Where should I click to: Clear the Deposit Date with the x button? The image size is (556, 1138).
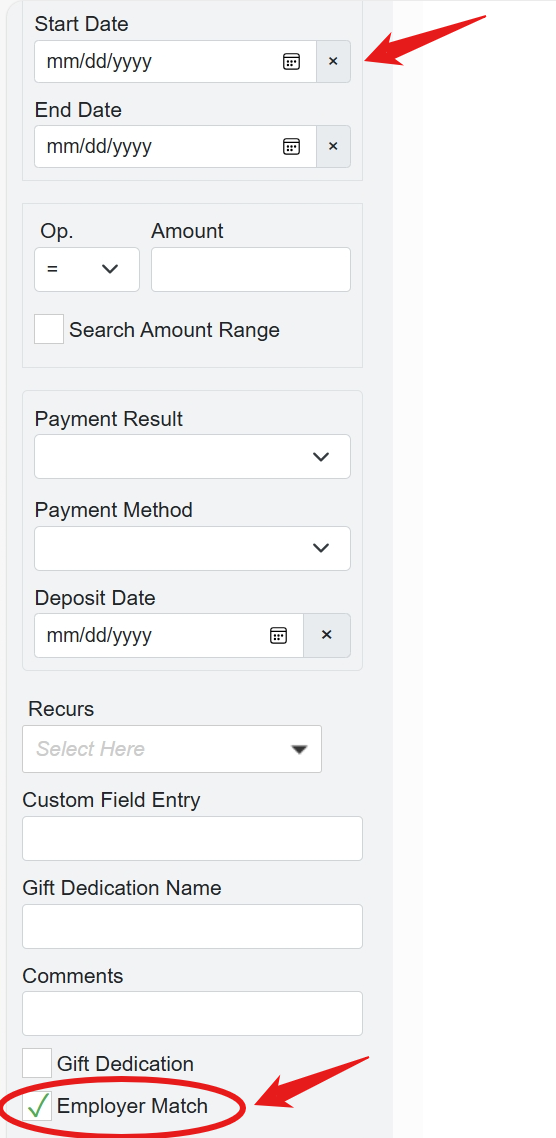(x=327, y=636)
